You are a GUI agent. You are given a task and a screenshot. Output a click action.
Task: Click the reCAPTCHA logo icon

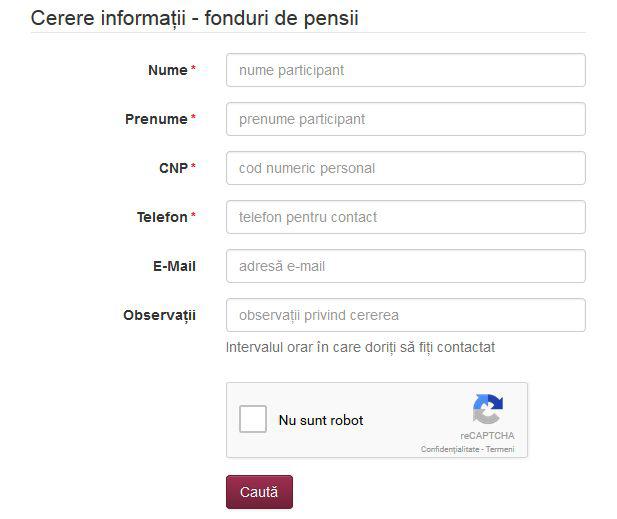click(487, 410)
